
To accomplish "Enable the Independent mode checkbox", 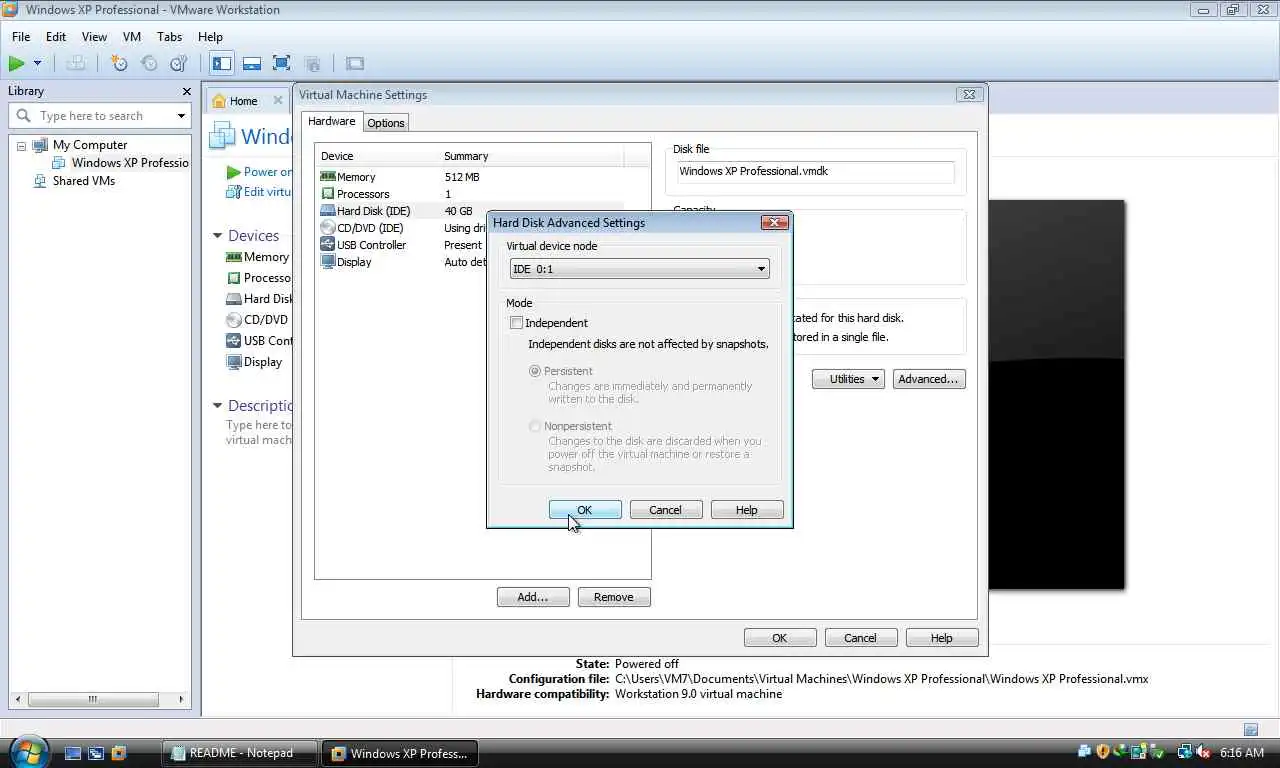I will (x=517, y=323).
